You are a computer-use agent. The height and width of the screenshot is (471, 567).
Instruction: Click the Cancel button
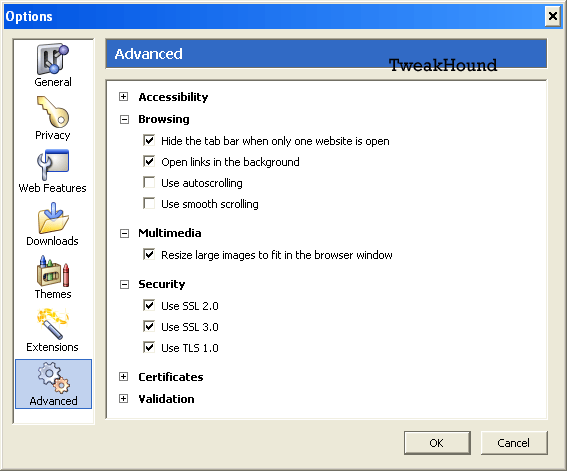click(x=514, y=443)
